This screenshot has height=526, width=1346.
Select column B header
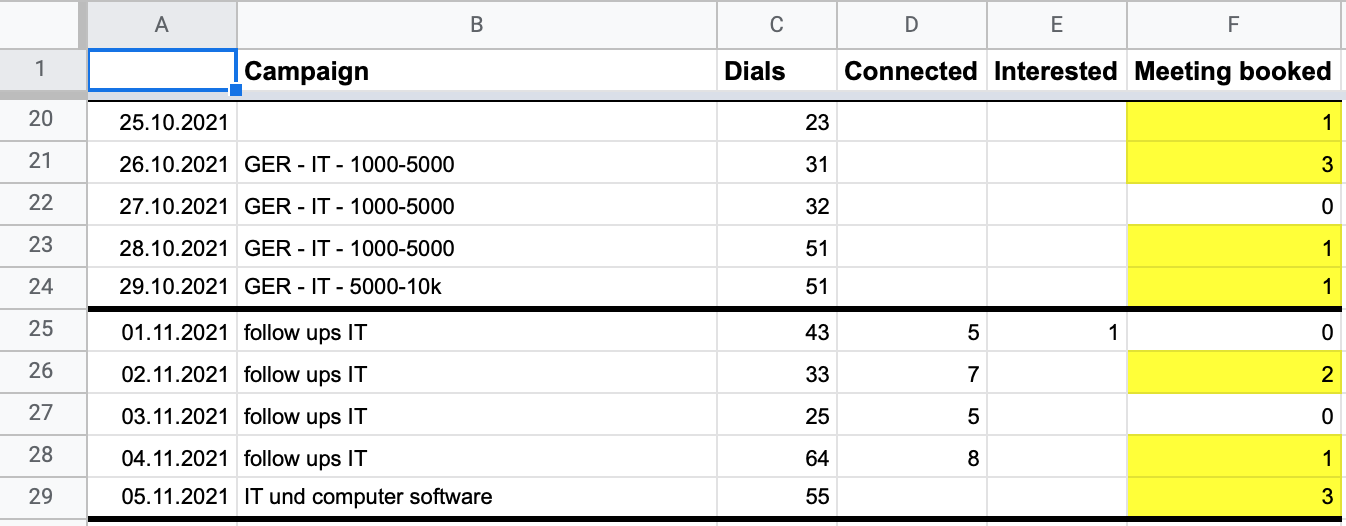click(x=476, y=25)
